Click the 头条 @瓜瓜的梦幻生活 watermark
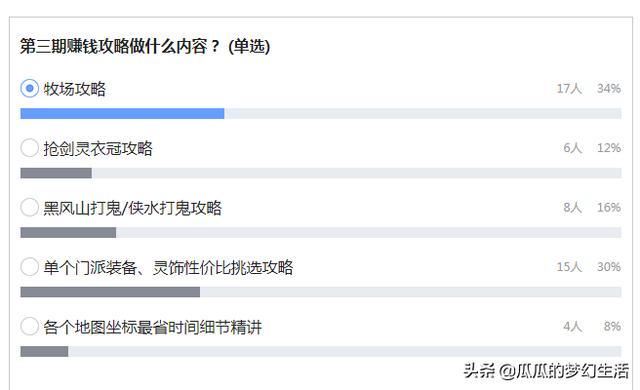This screenshot has width=640, height=390. pyautogui.click(x=546, y=371)
